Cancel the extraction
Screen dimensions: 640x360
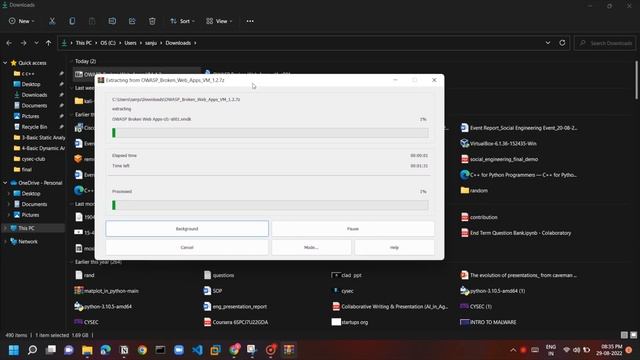click(x=187, y=247)
